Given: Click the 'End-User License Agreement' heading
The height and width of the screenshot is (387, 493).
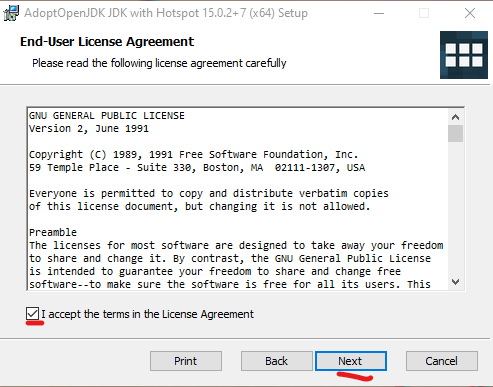Looking at the screenshot, I should point(107,42).
